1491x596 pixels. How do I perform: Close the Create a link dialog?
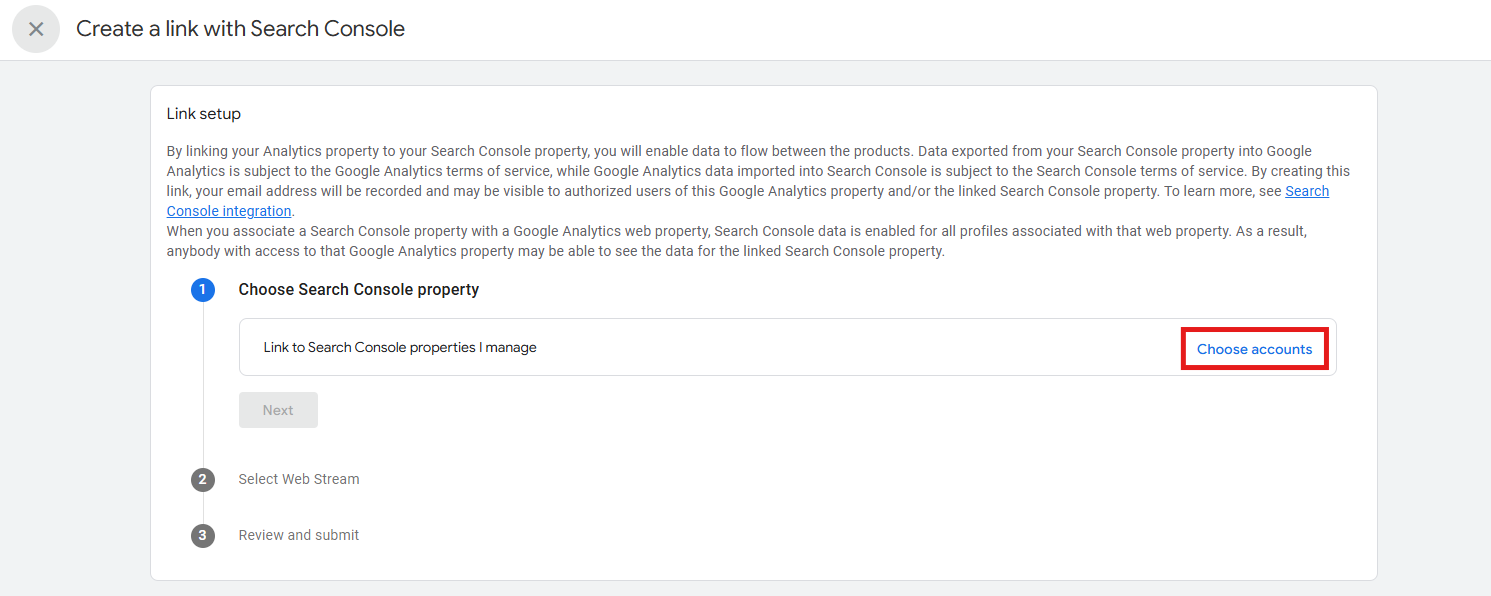point(36,29)
